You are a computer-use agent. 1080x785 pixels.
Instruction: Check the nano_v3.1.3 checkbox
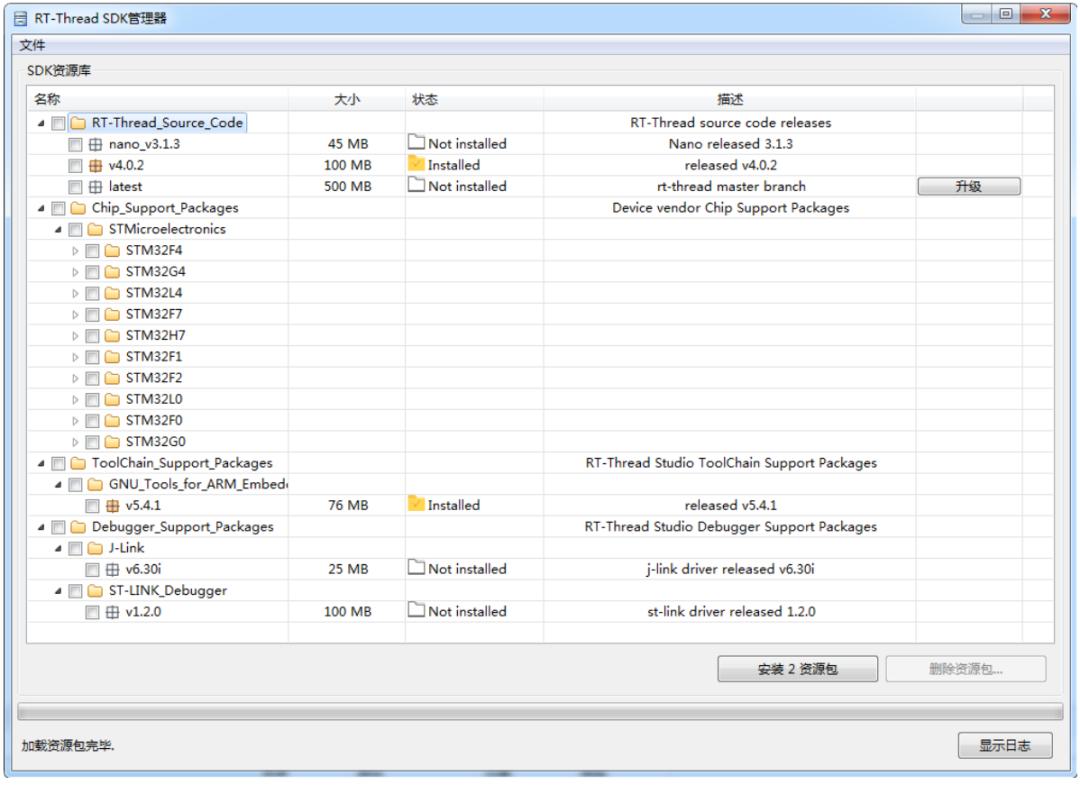pyautogui.click(x=75, y=145)
